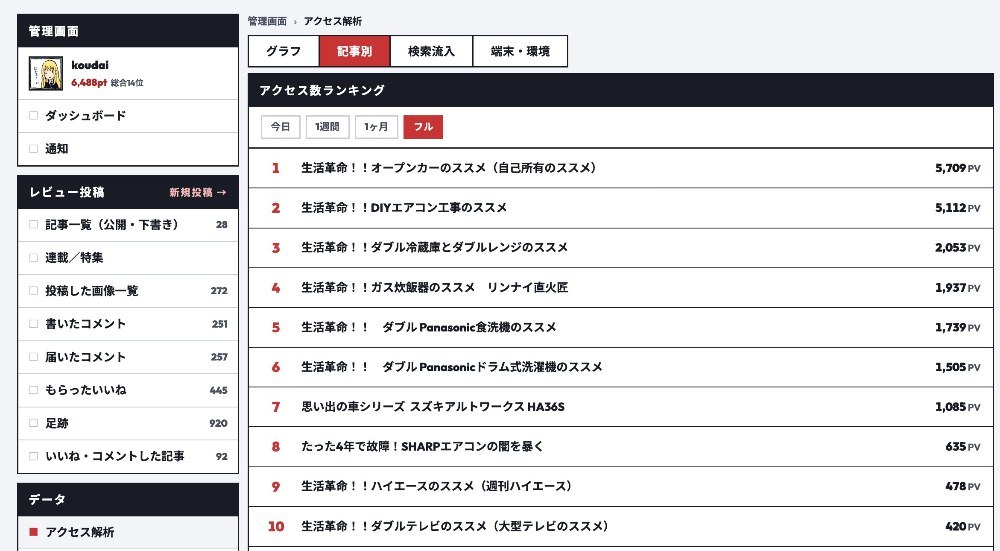Click the koudai profile avatar image
This screenshot has height=551, width=1000.
46,73
